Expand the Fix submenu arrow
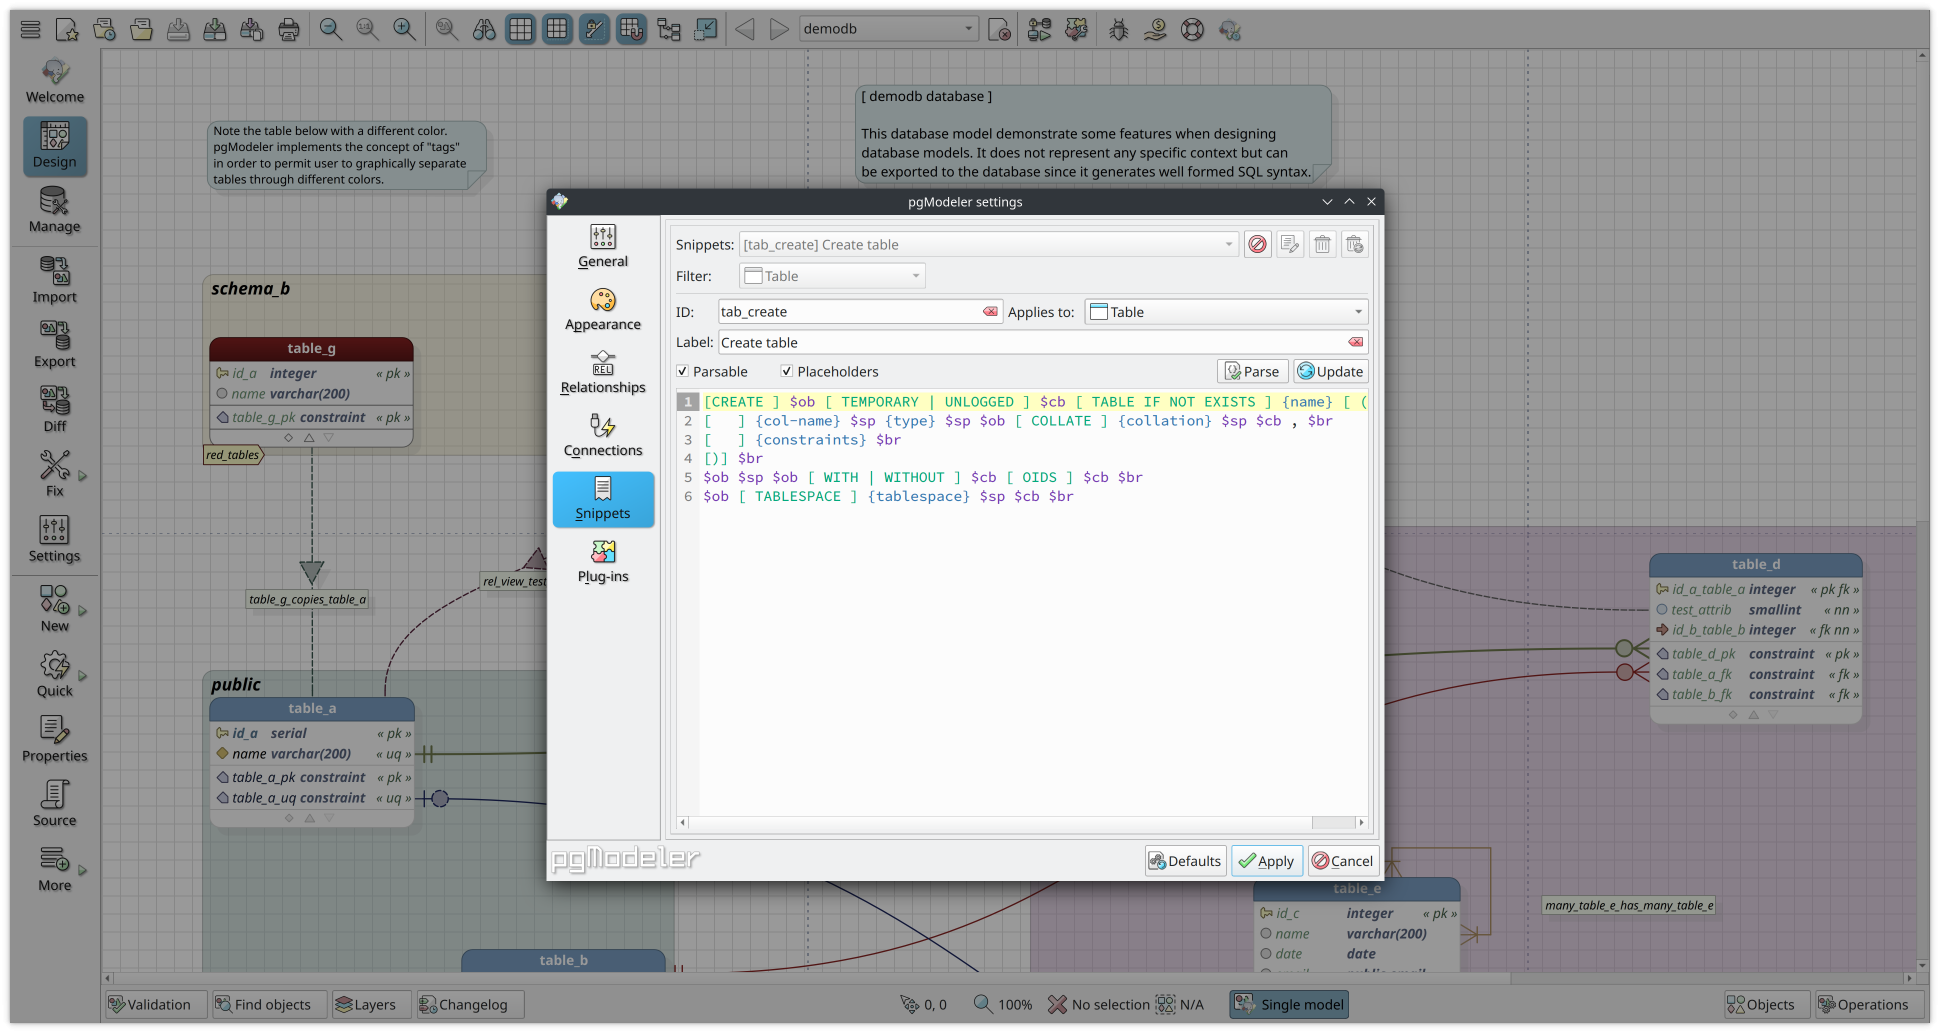The image size is (1940, 1033). point(83,476)
